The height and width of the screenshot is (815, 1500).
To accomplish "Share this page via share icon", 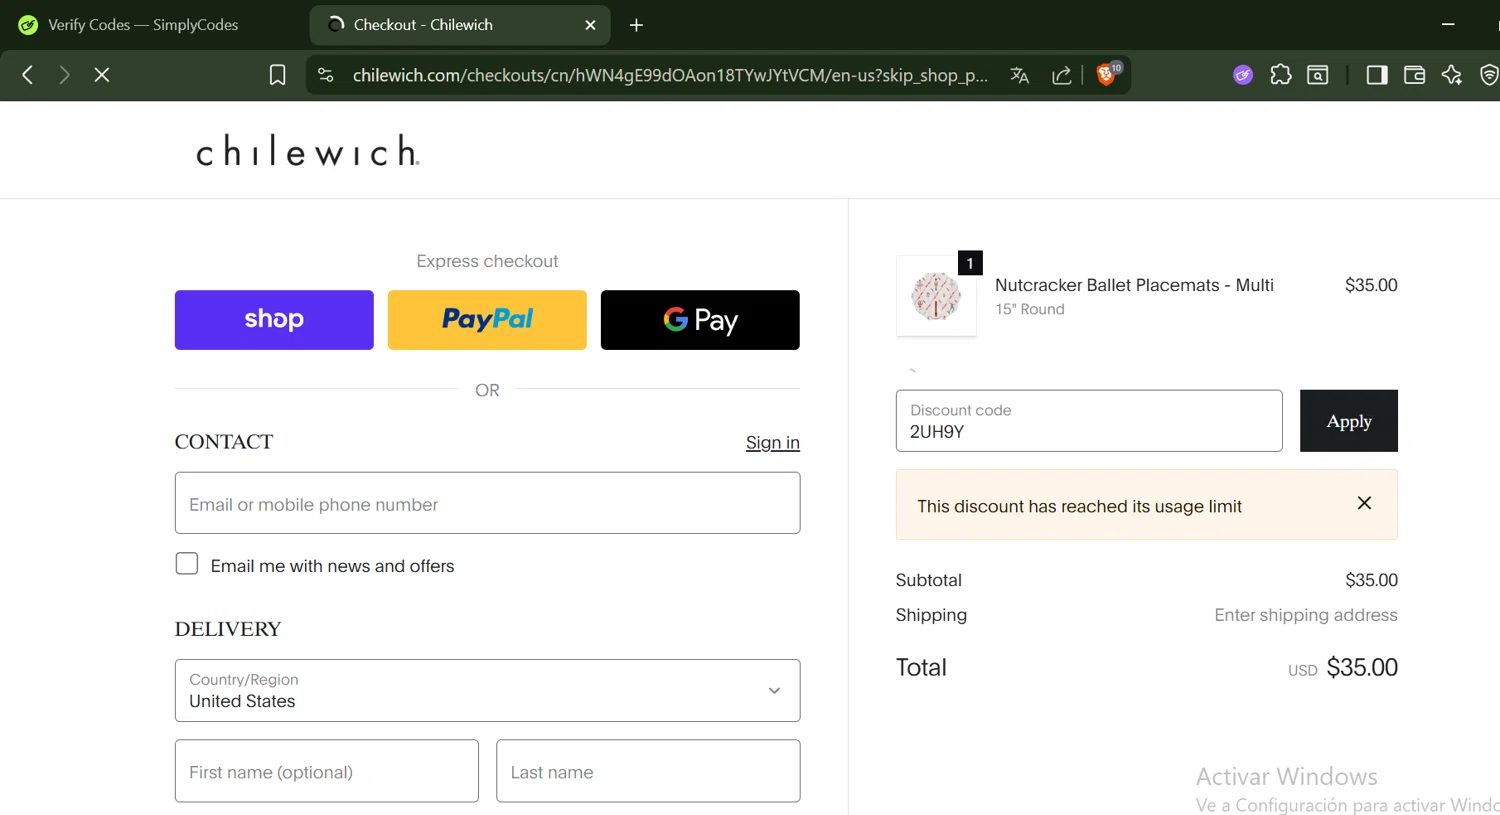I will coord(1062,75).
